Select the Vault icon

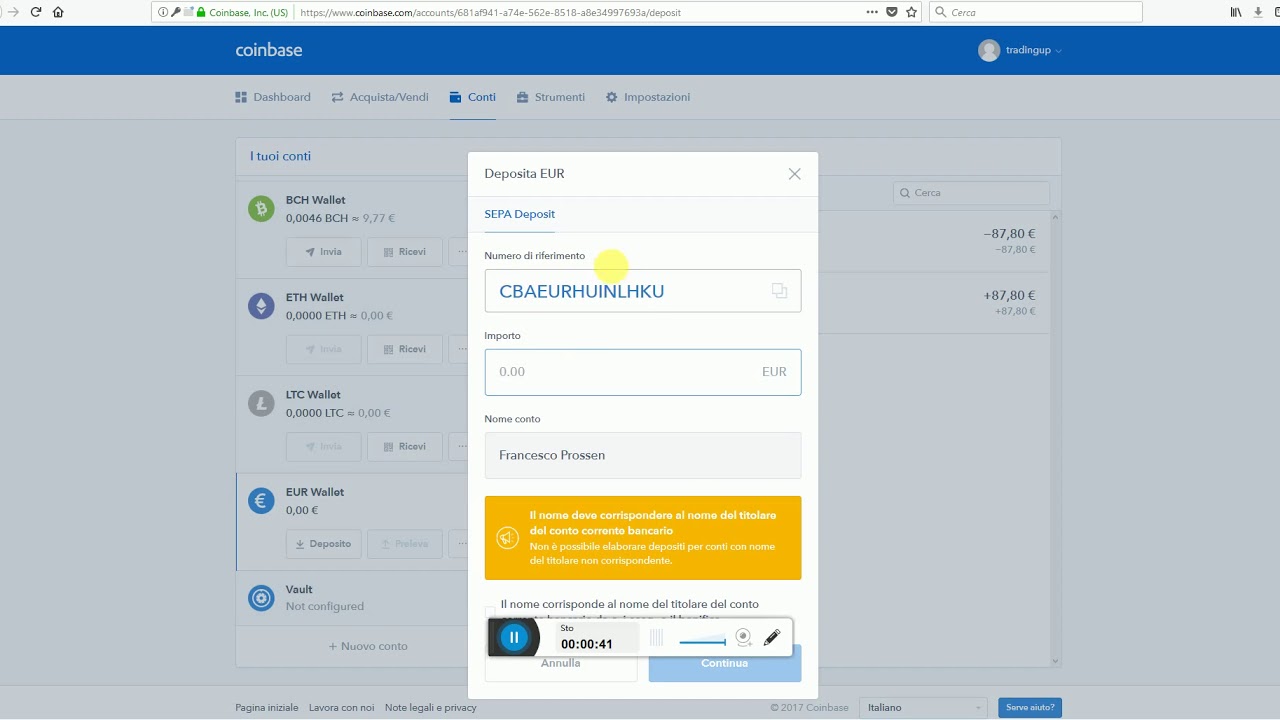[x=261, y=598]
